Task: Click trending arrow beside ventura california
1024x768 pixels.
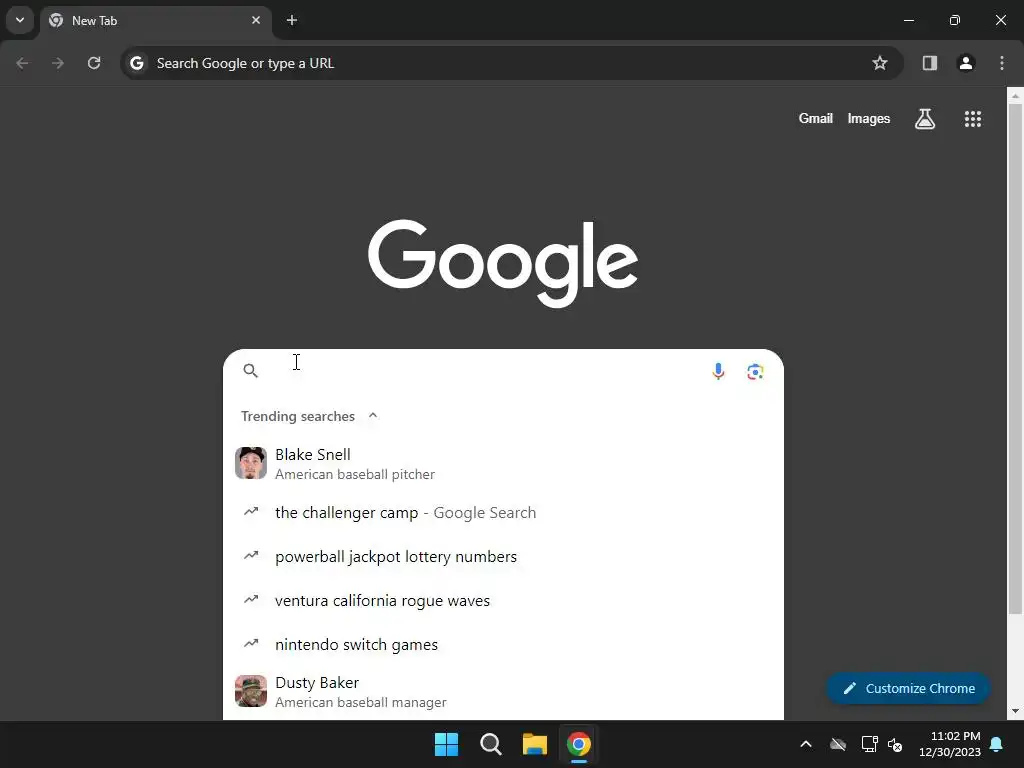Action: tap(251, 599)
